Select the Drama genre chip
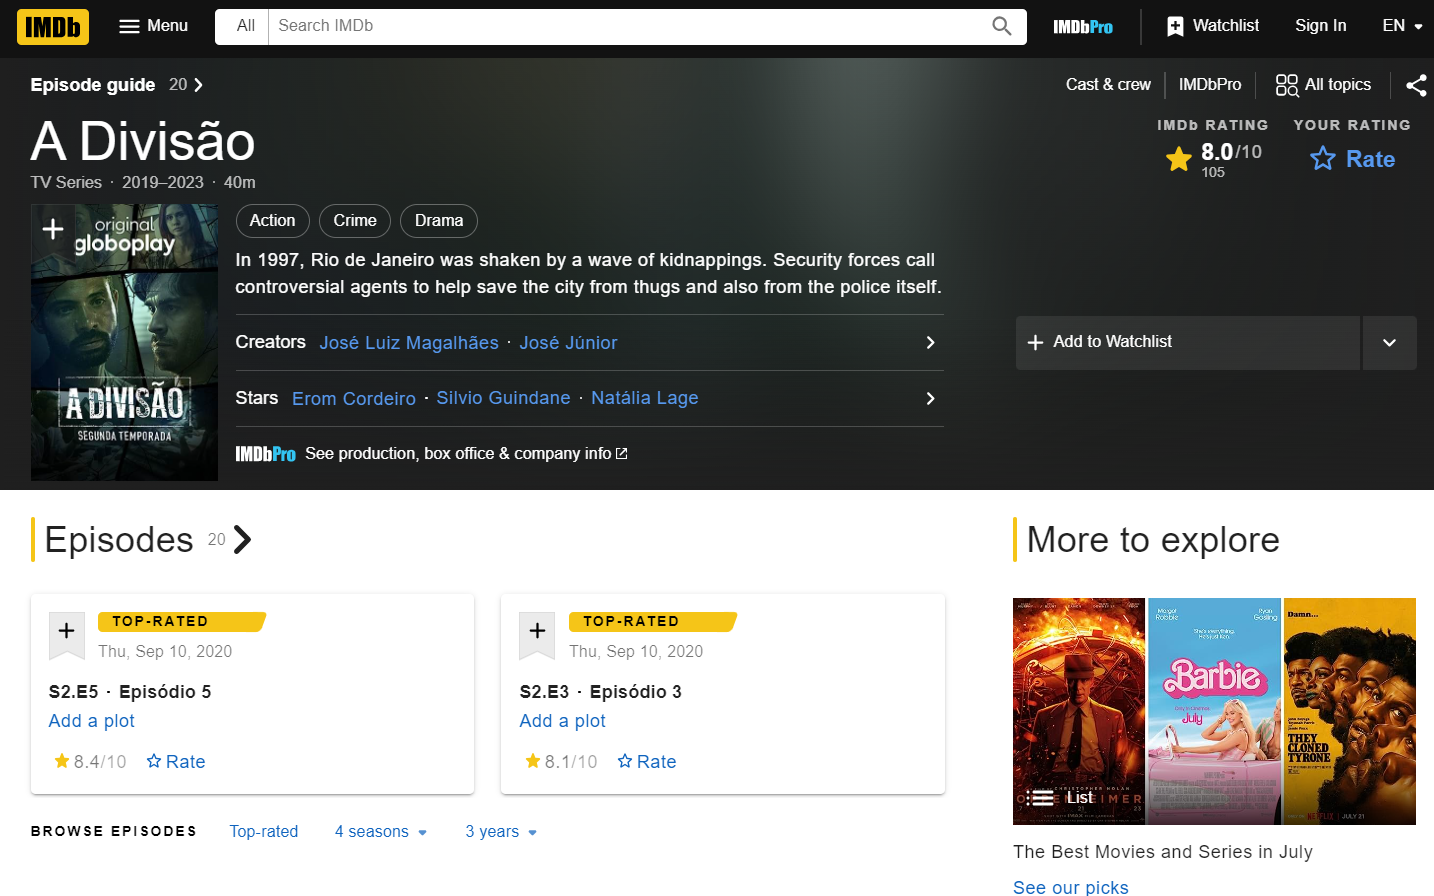The width and height of the screenshot is (1434, 896). tap(439, 221)
